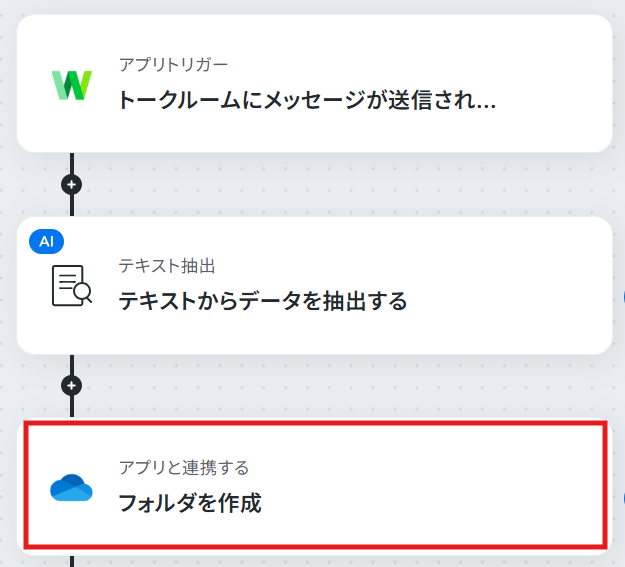Click the green LINE WORKS W icon

(x=72, y=85)
